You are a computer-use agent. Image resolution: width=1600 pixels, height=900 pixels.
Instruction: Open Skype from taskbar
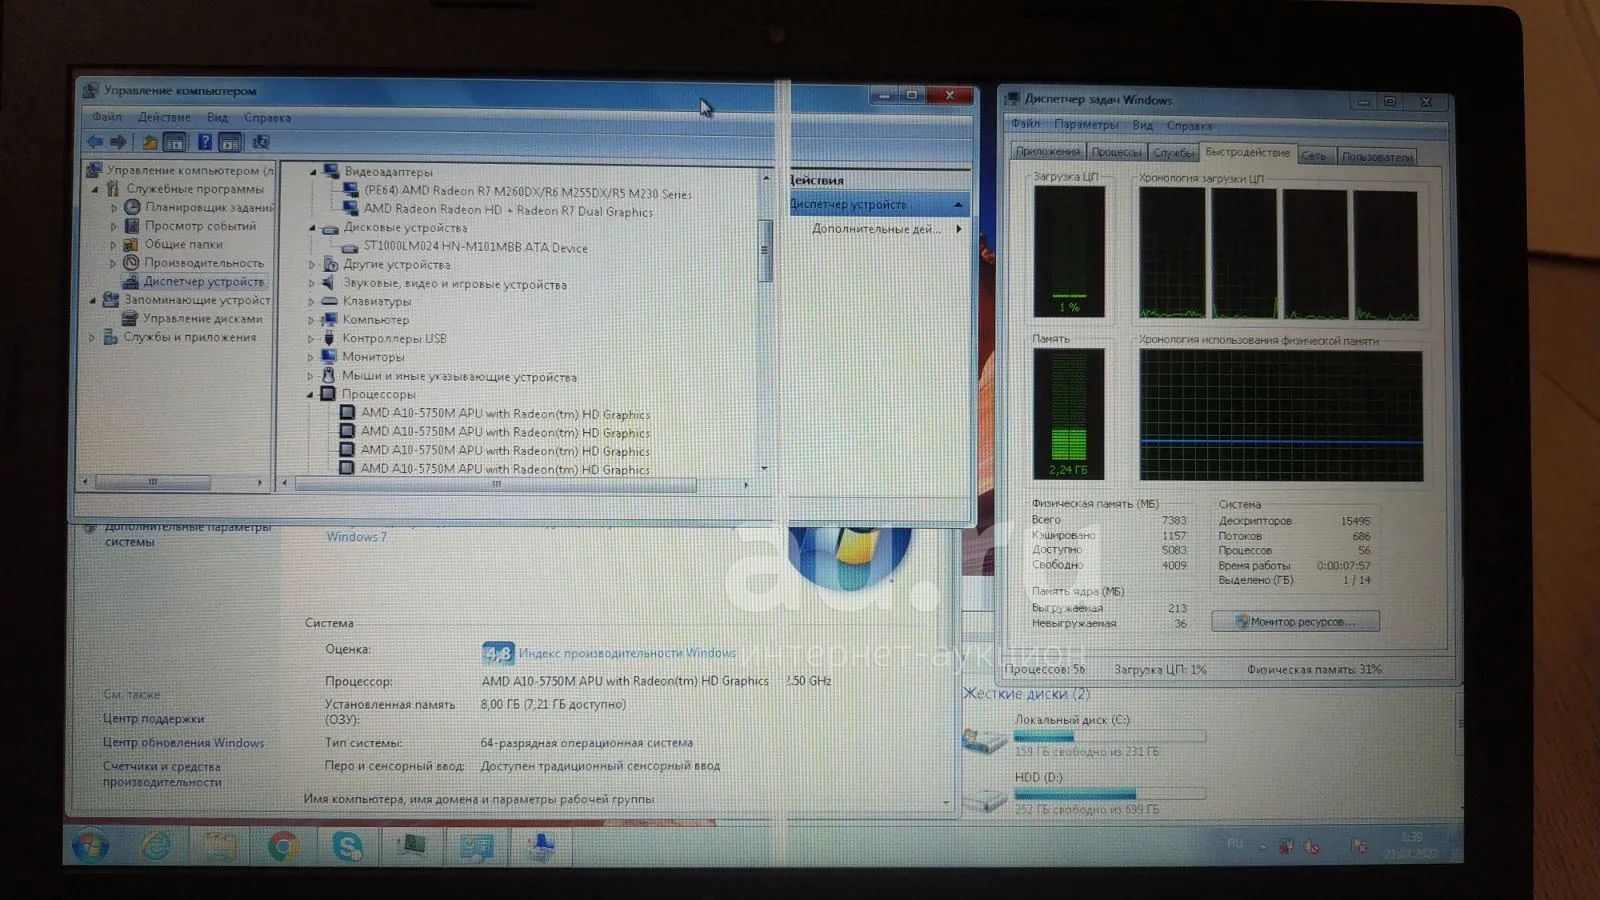347,847
